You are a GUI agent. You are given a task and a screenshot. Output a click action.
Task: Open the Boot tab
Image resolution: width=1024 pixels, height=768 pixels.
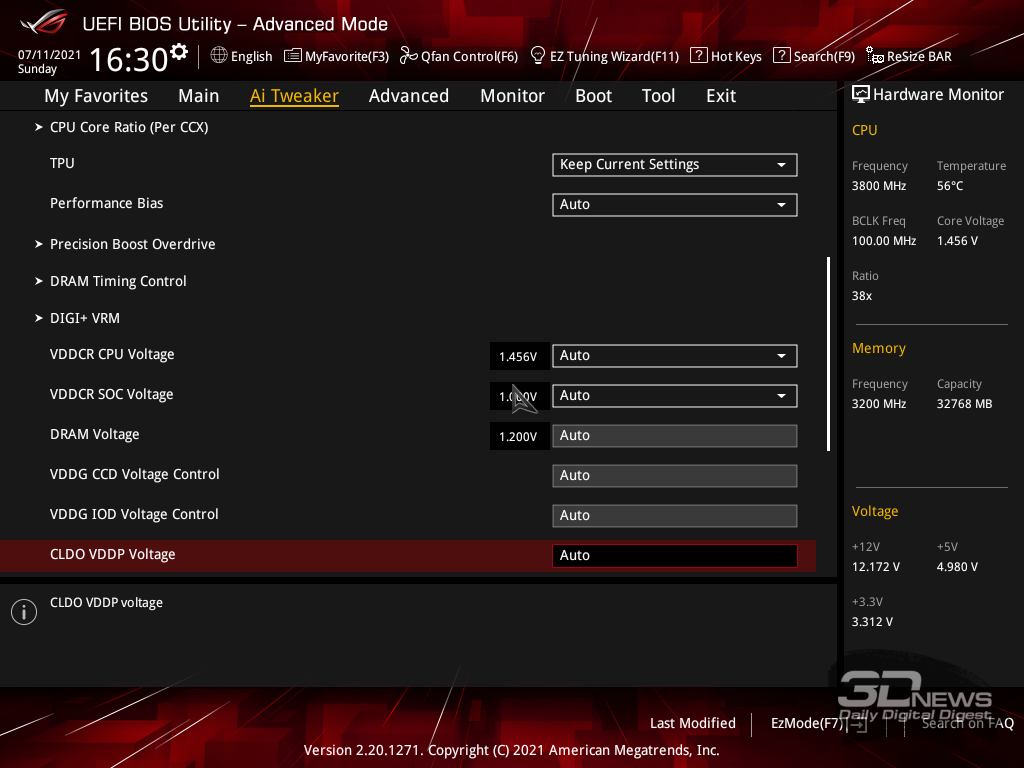click(x=594, y=96)
